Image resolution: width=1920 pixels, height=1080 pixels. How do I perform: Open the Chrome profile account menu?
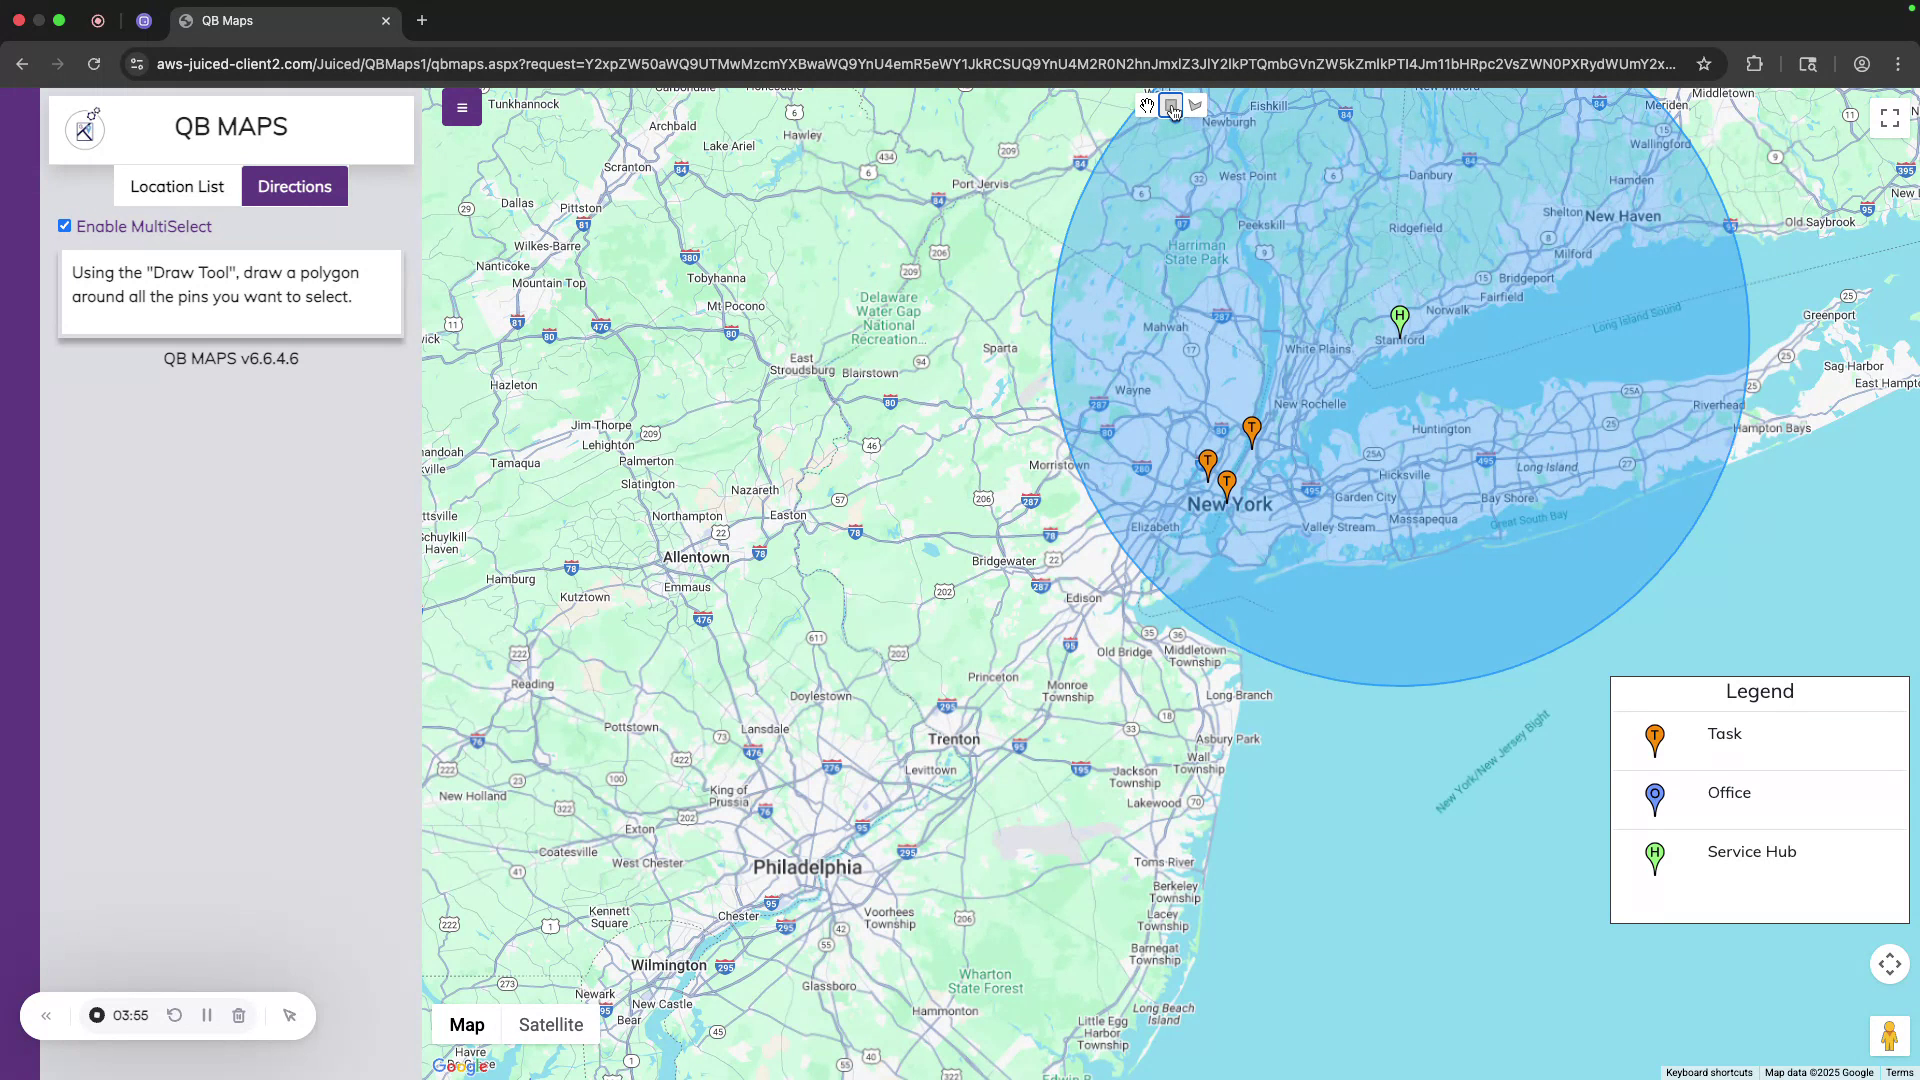1861,63
